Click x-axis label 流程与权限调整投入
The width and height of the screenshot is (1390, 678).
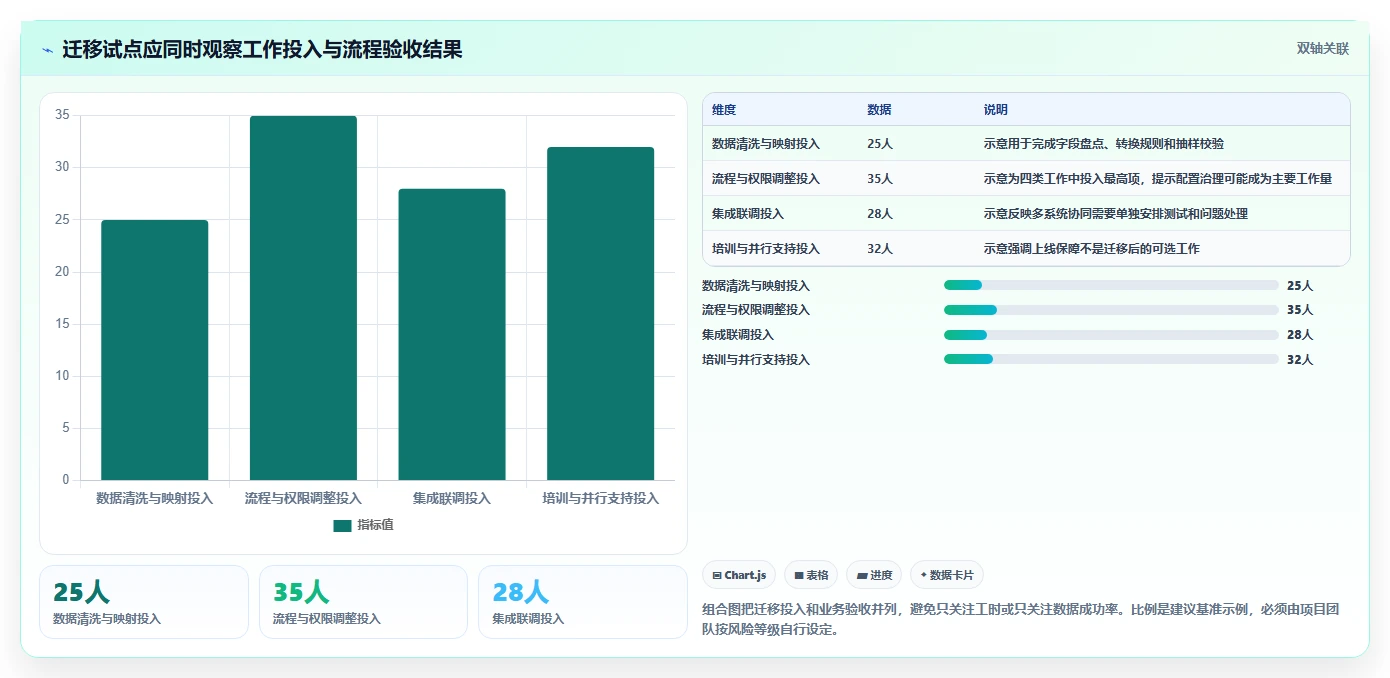click(303, 498)
